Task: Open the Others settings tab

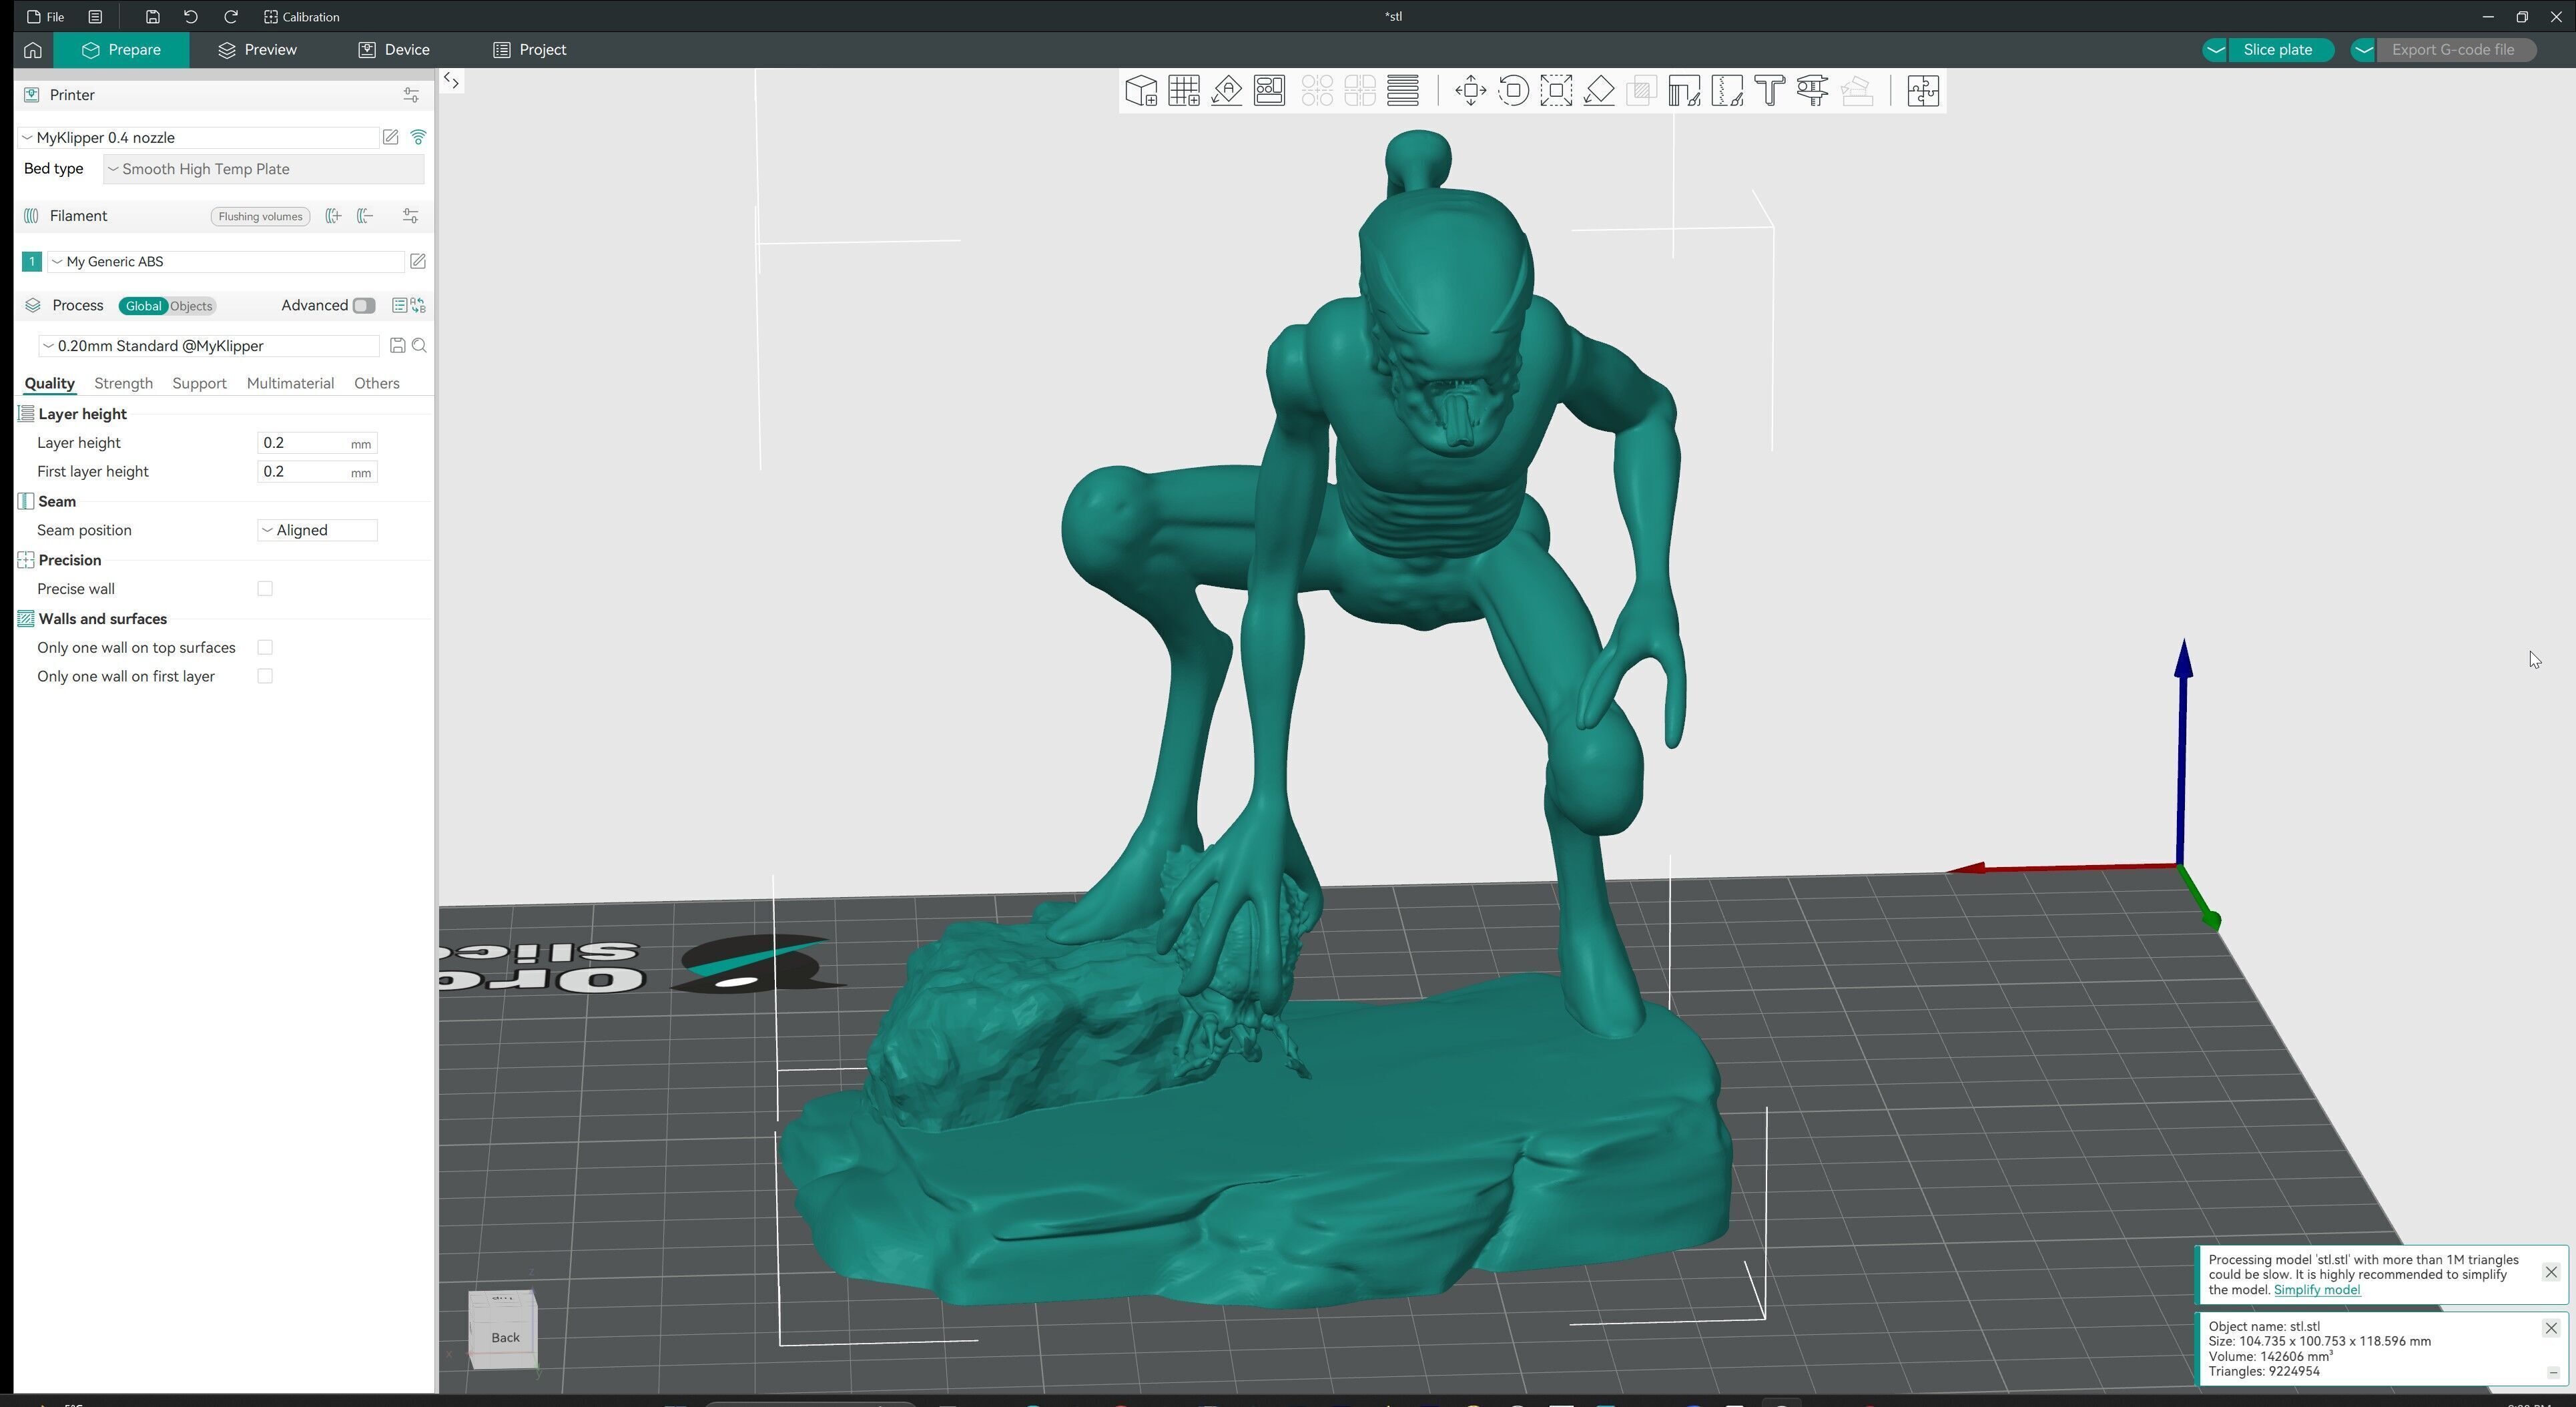Action: (377, 384)
